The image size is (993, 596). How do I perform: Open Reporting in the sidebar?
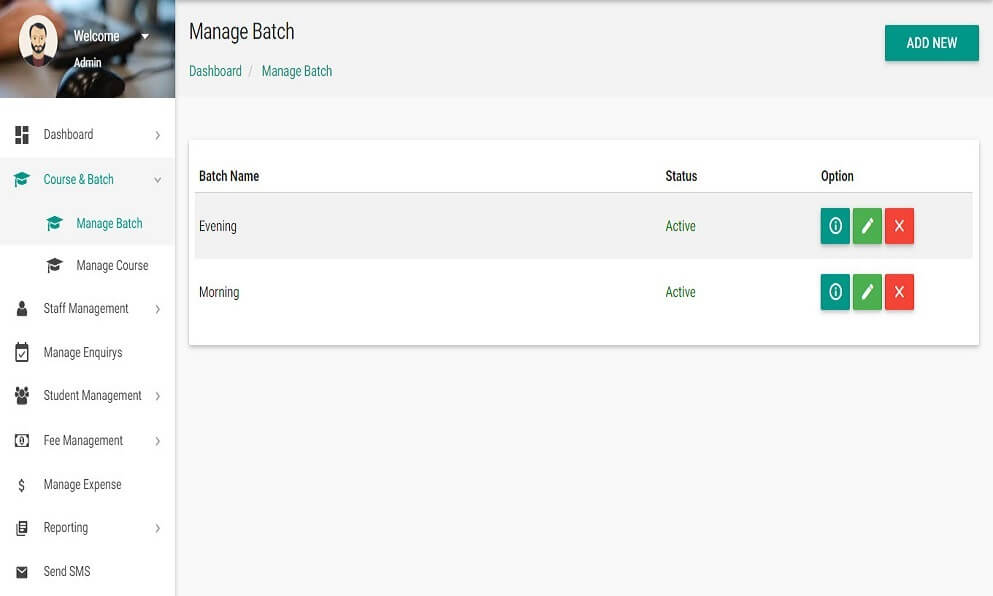66,528
